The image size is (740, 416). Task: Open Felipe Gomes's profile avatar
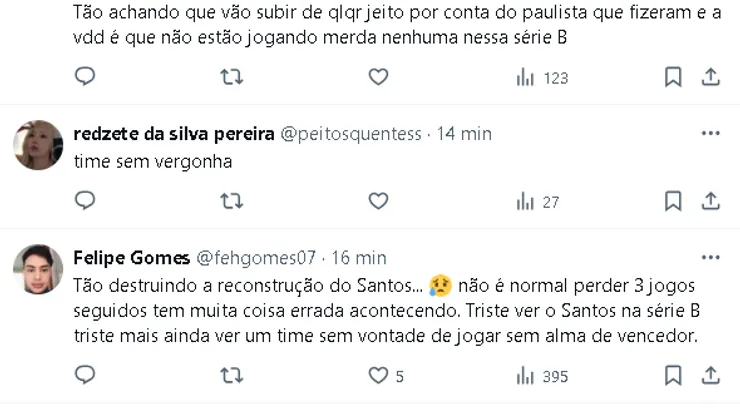pyautogui.click(x=38, y=269)
